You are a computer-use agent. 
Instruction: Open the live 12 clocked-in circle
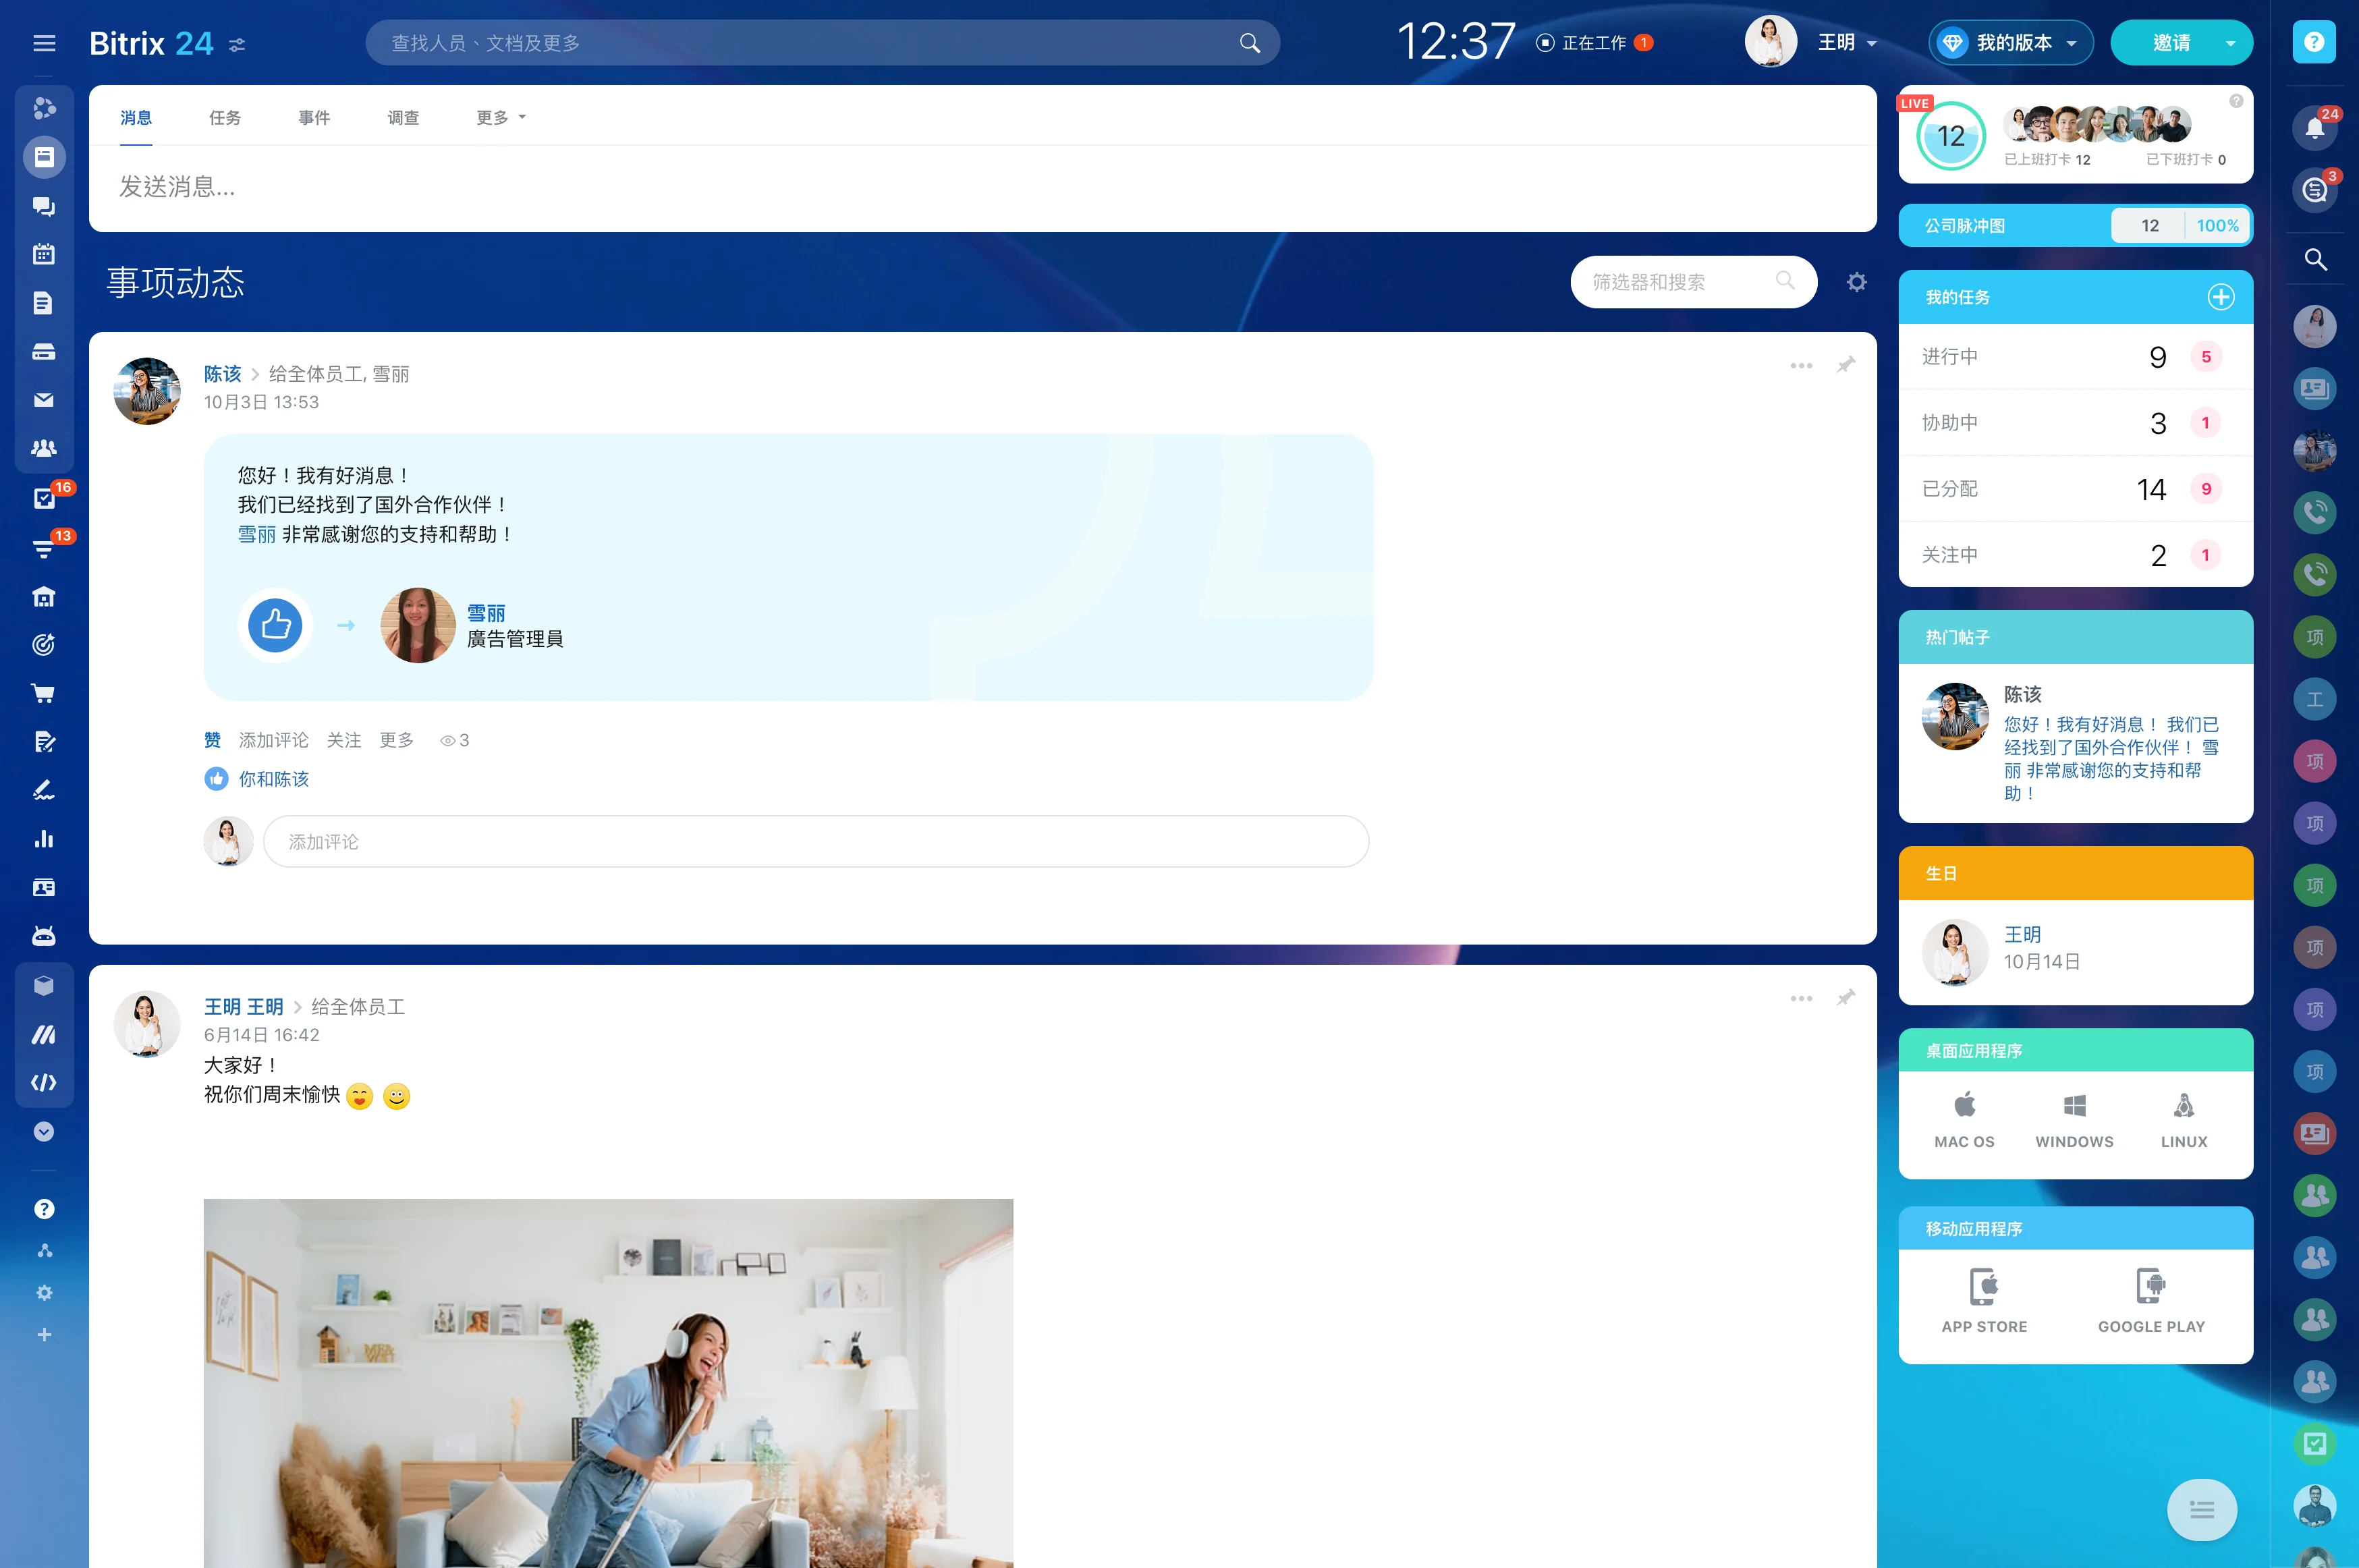pyautogui.click(x=1951, y=136)
